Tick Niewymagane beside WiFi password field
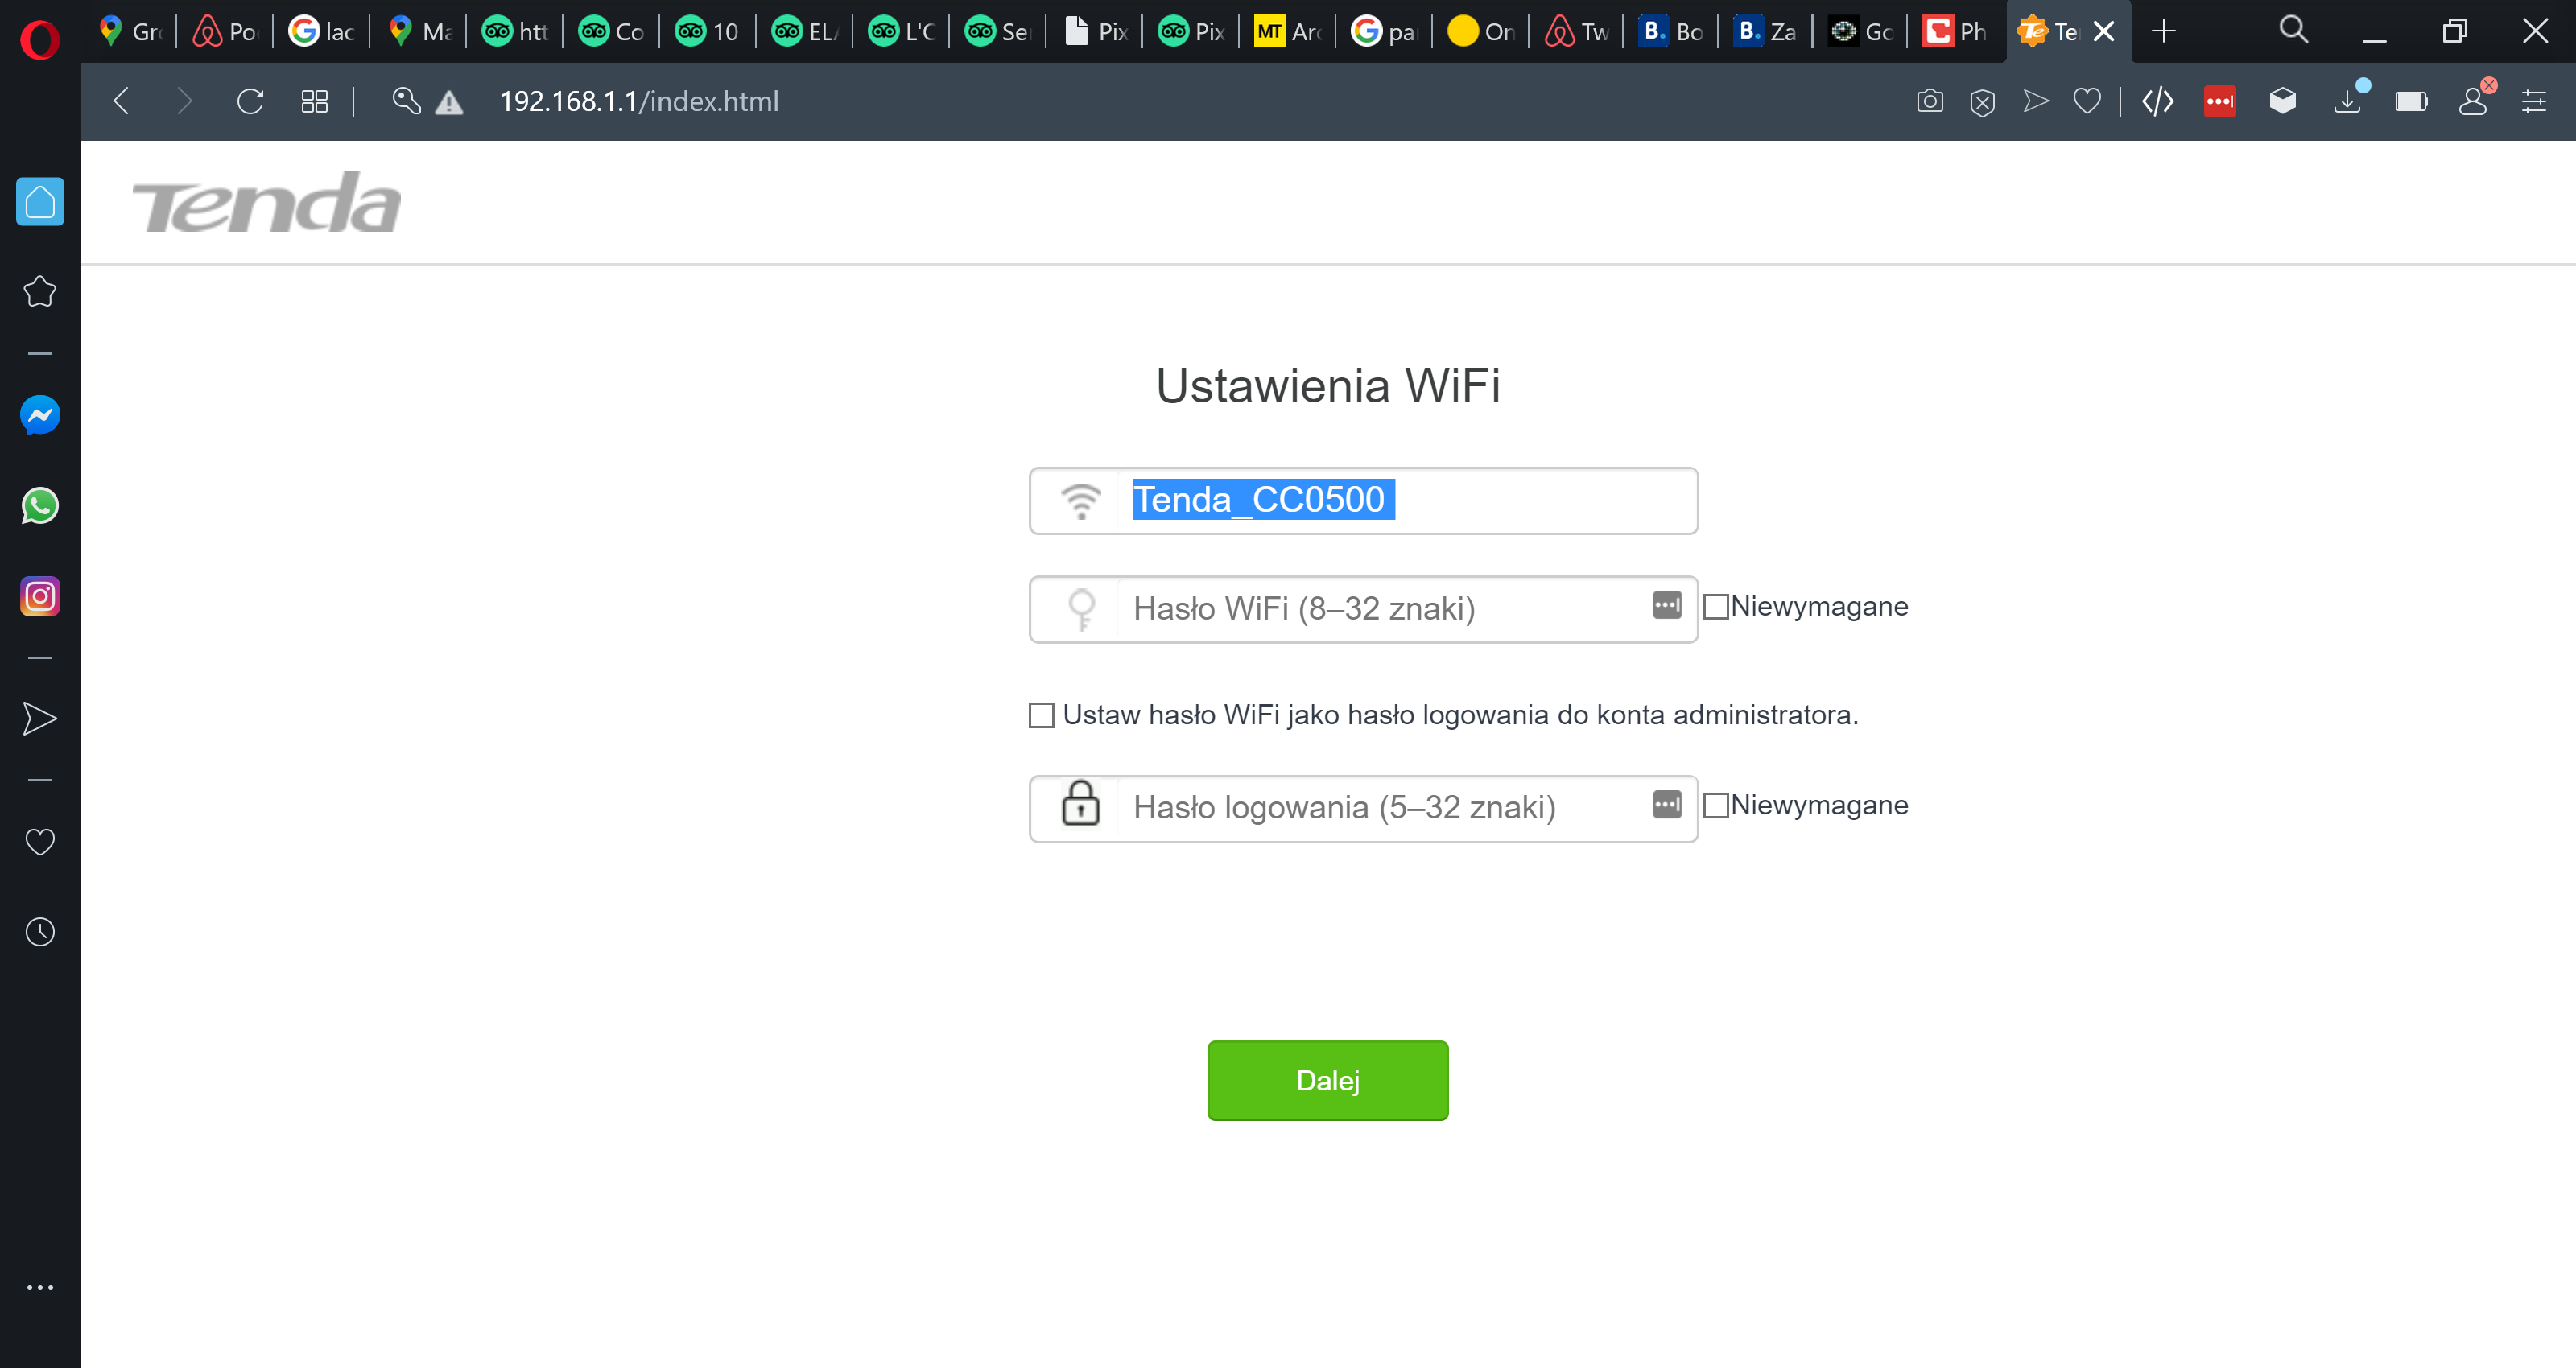 (x=1716, y=607)
